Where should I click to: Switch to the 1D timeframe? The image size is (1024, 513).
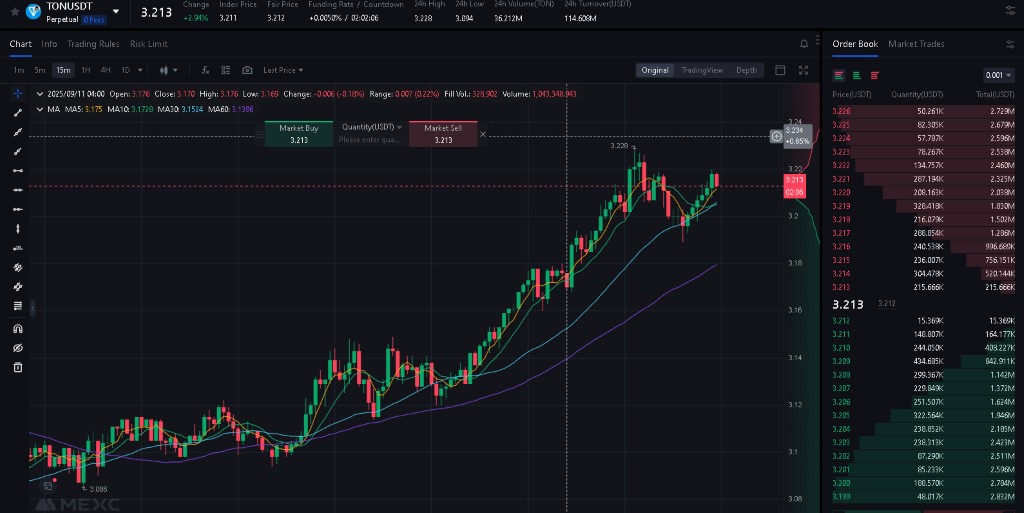click(x=125, y=70)
